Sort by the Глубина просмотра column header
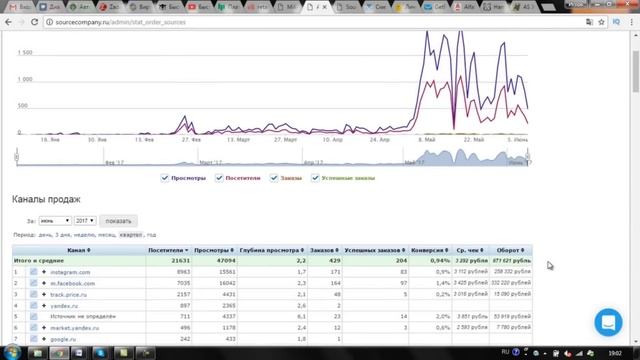 [x=272, y=250]
